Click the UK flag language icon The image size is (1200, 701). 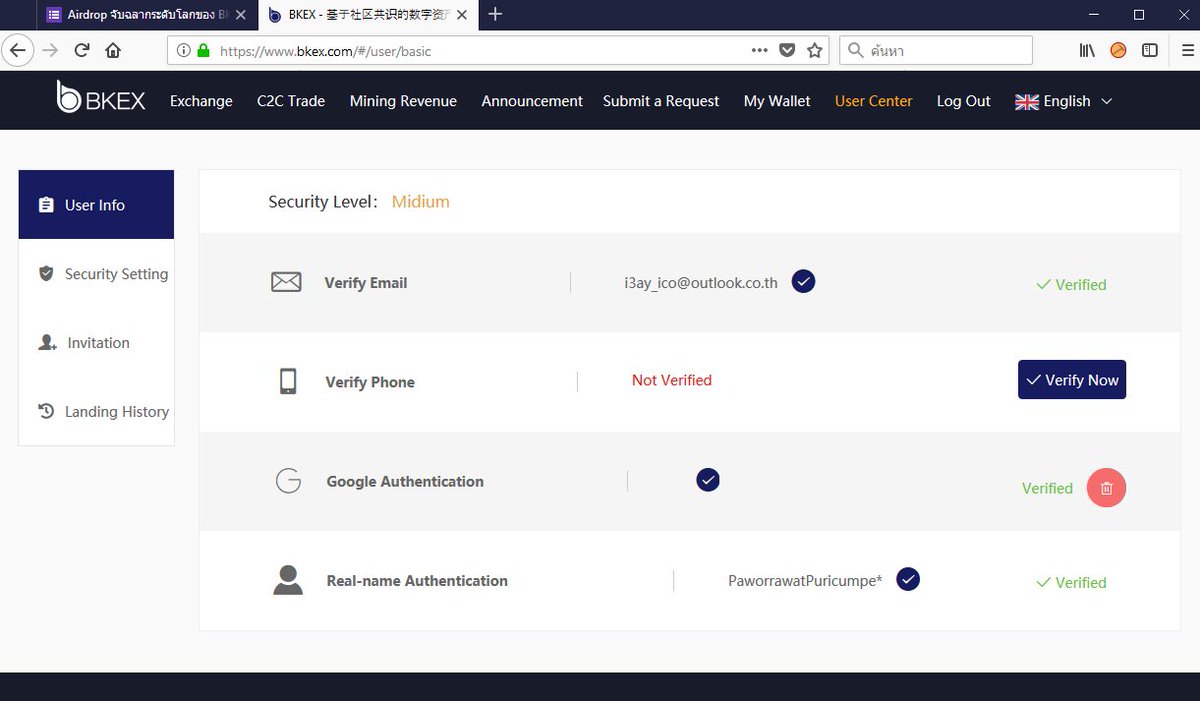pyautogui.click(x=1027, y=102)
